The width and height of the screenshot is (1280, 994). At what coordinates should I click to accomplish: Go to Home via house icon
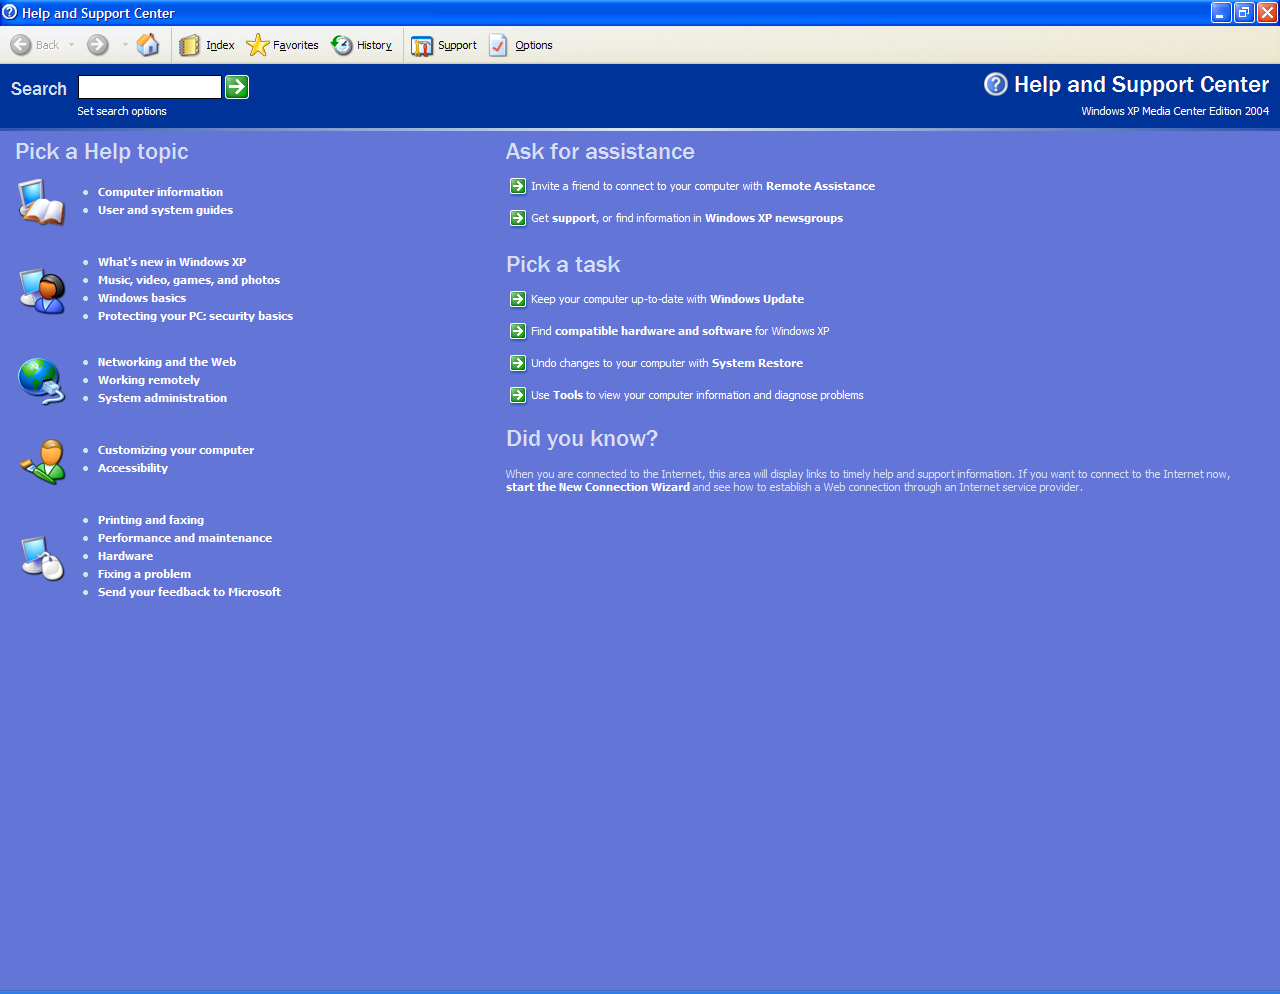(148, 45)
